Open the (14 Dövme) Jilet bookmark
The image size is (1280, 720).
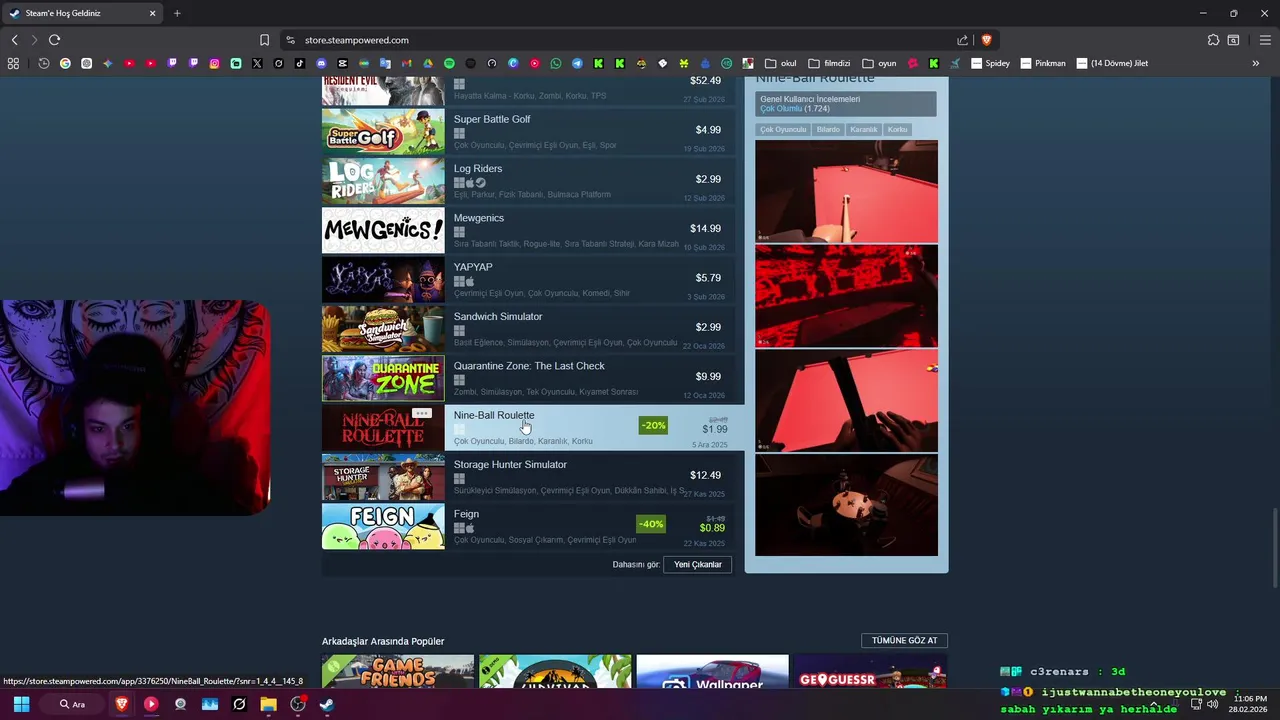(x=1112, y=63)
